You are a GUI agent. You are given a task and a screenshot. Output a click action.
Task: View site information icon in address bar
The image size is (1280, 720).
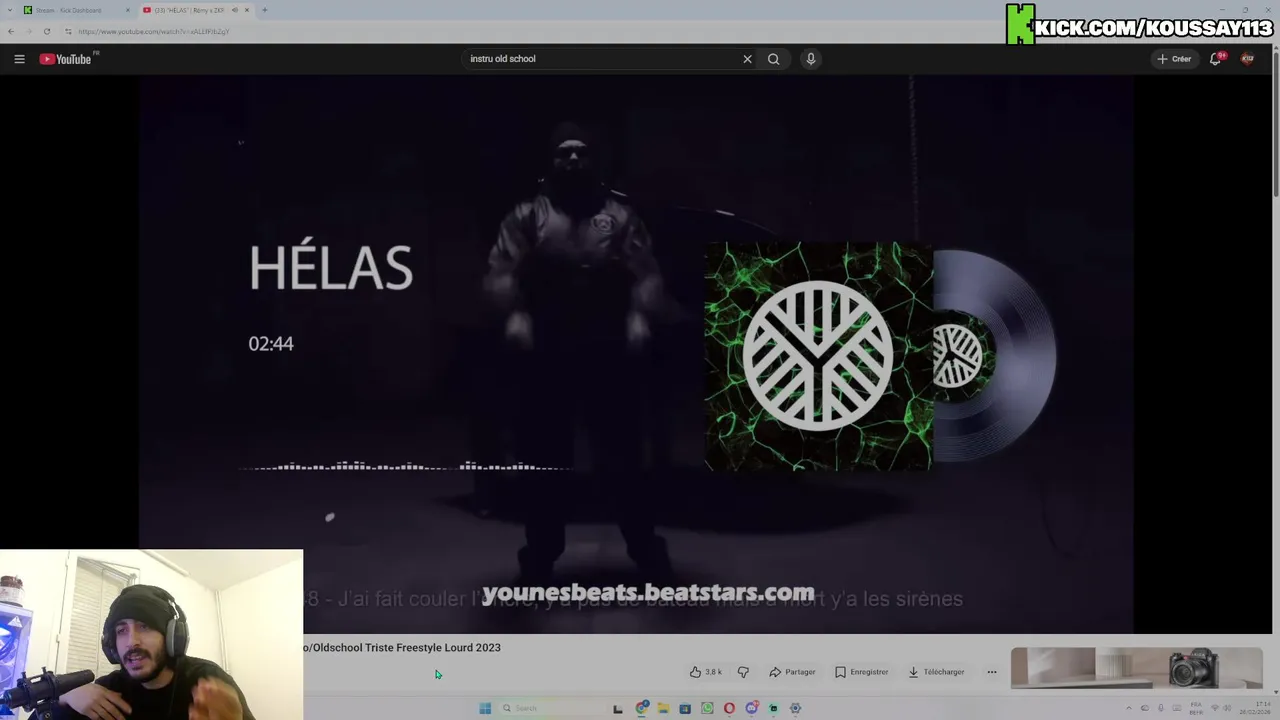(68, 31)
